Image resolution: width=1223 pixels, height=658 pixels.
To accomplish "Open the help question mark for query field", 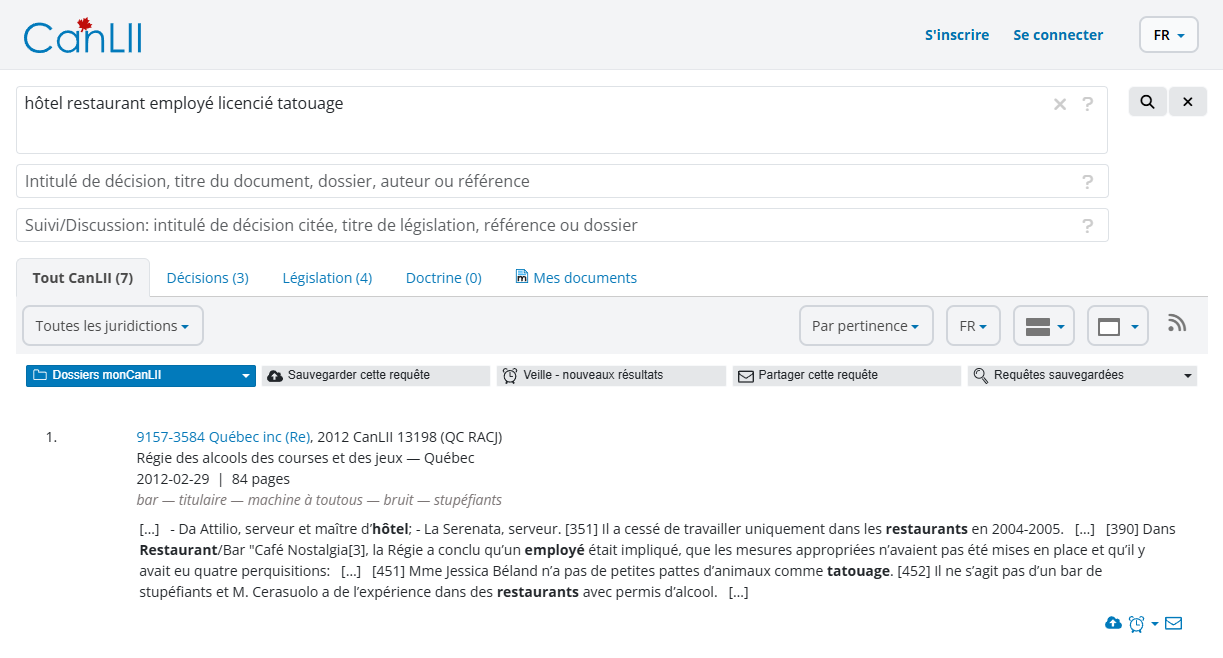I will [1088, 104].
